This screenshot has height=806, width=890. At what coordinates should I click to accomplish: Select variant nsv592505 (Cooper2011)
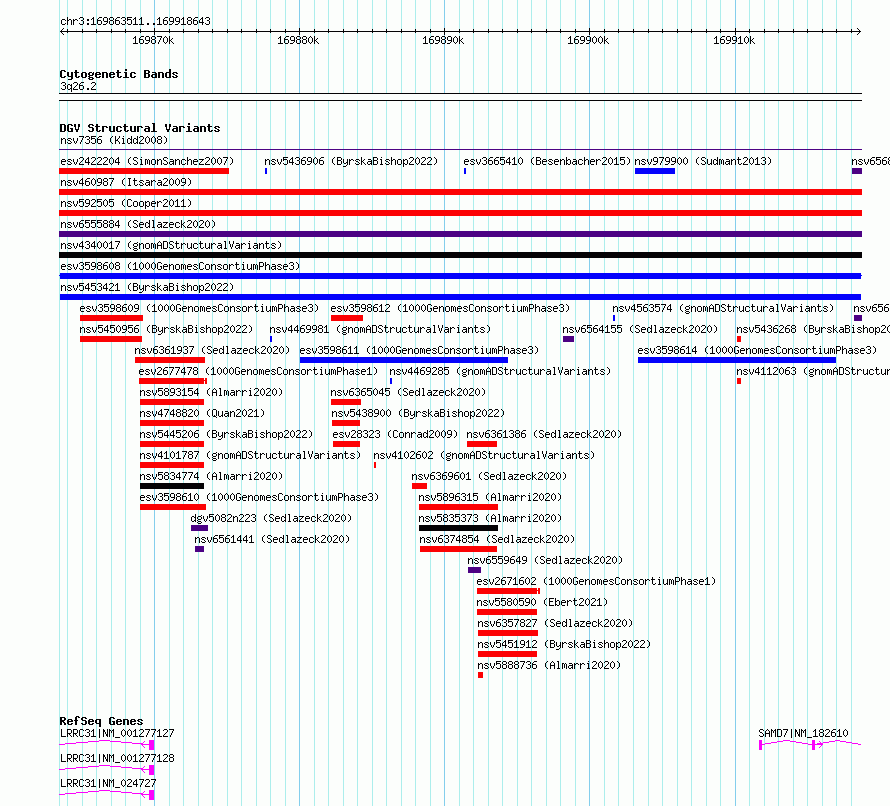click(126, 203)
